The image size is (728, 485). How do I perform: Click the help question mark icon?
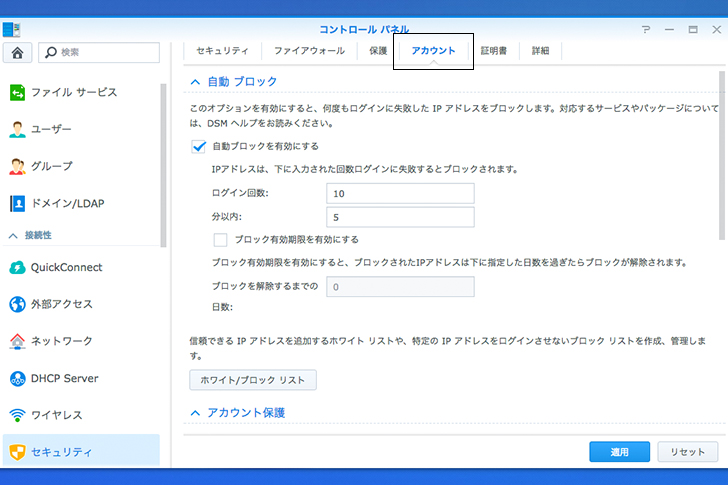pos(645,30)
